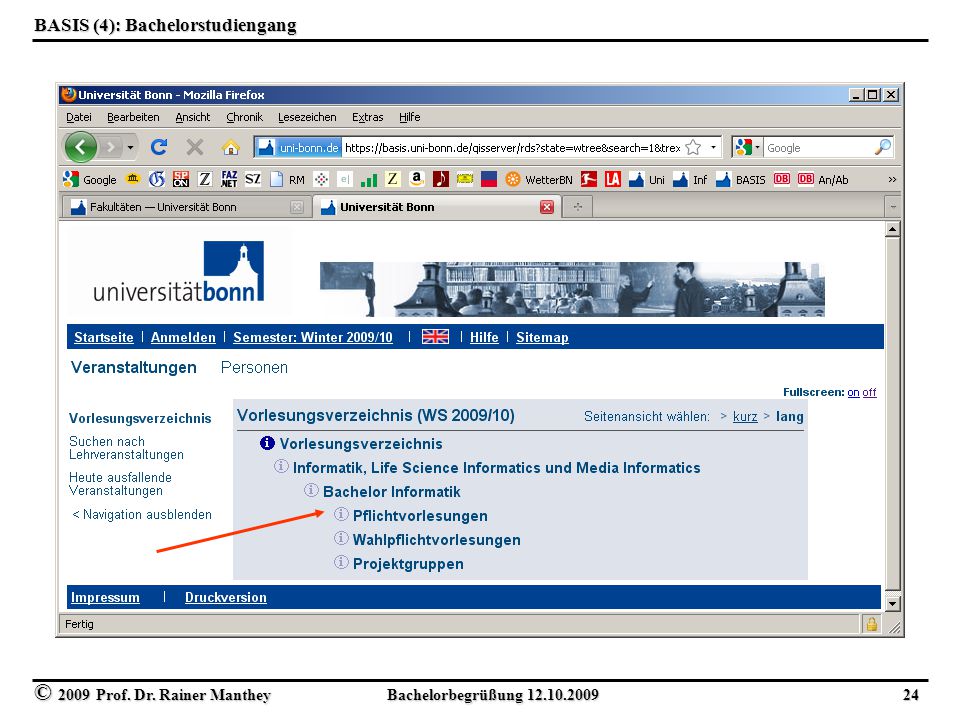
Task: Focus the Google search input field
Action: pyautogui.click(x=819, y=148)
